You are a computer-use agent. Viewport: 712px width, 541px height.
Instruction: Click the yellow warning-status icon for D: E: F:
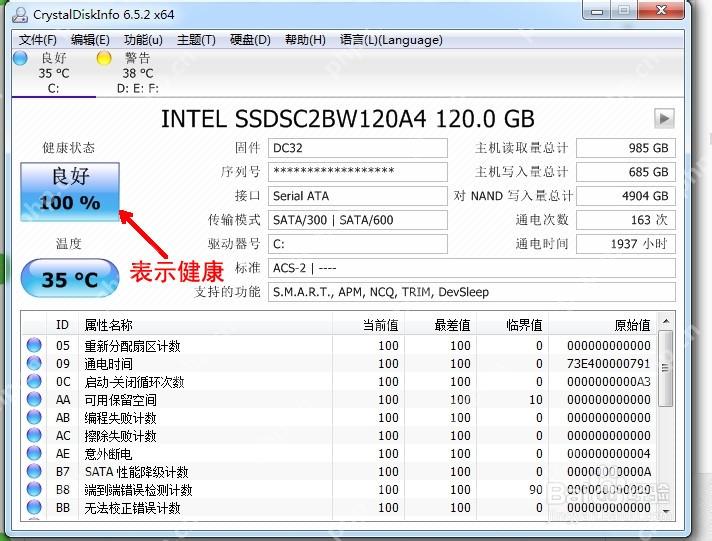(104, 58)
